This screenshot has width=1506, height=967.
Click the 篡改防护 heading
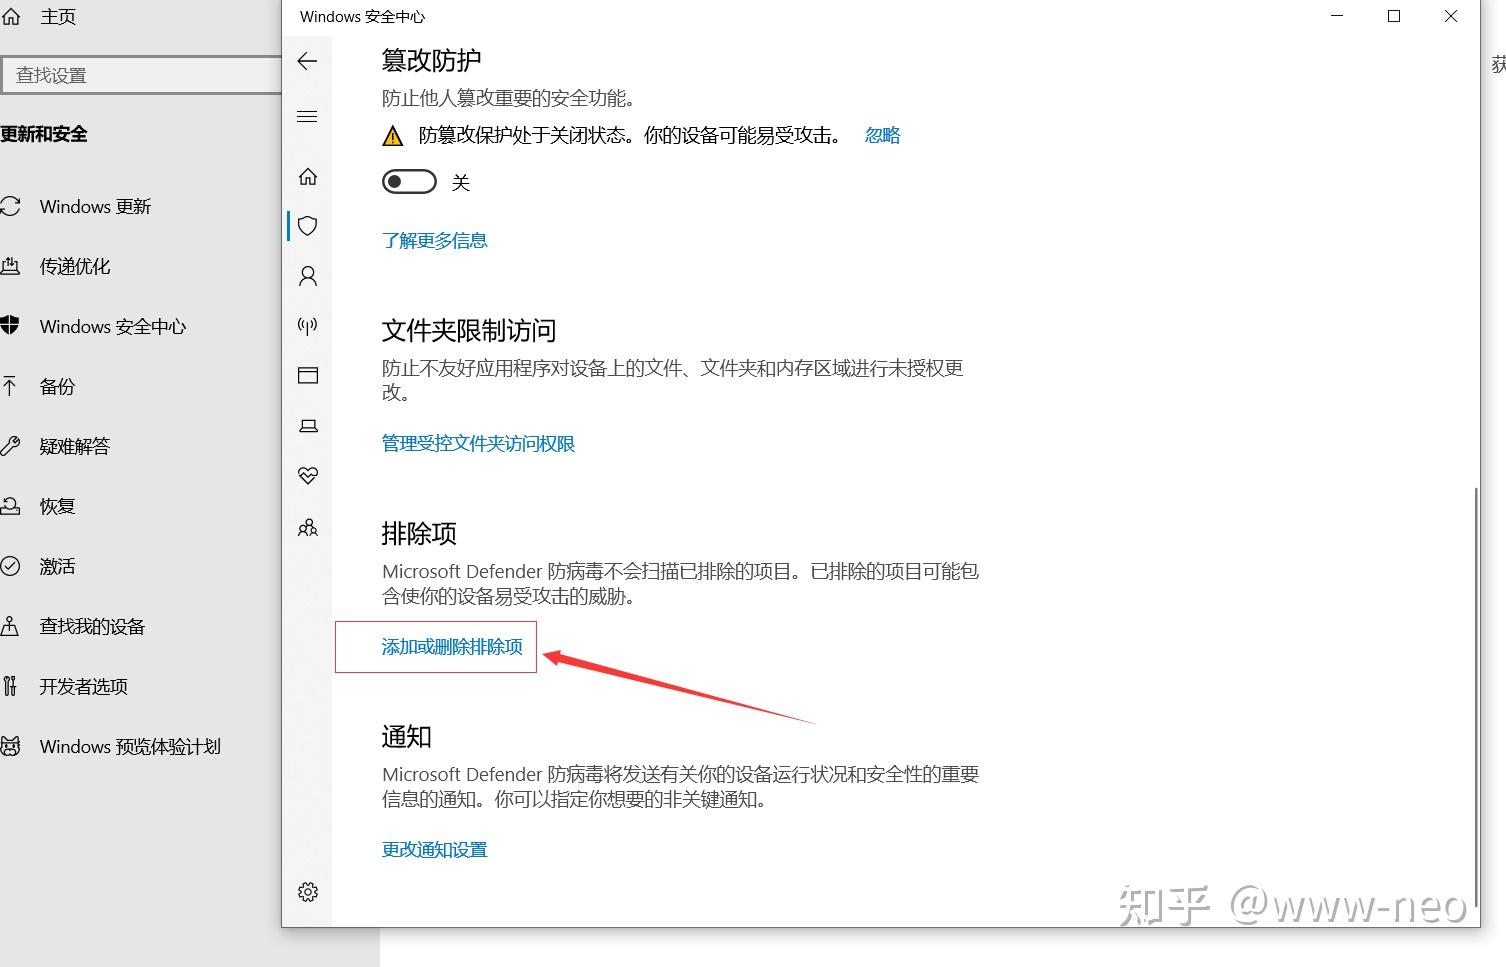point(431,61)
